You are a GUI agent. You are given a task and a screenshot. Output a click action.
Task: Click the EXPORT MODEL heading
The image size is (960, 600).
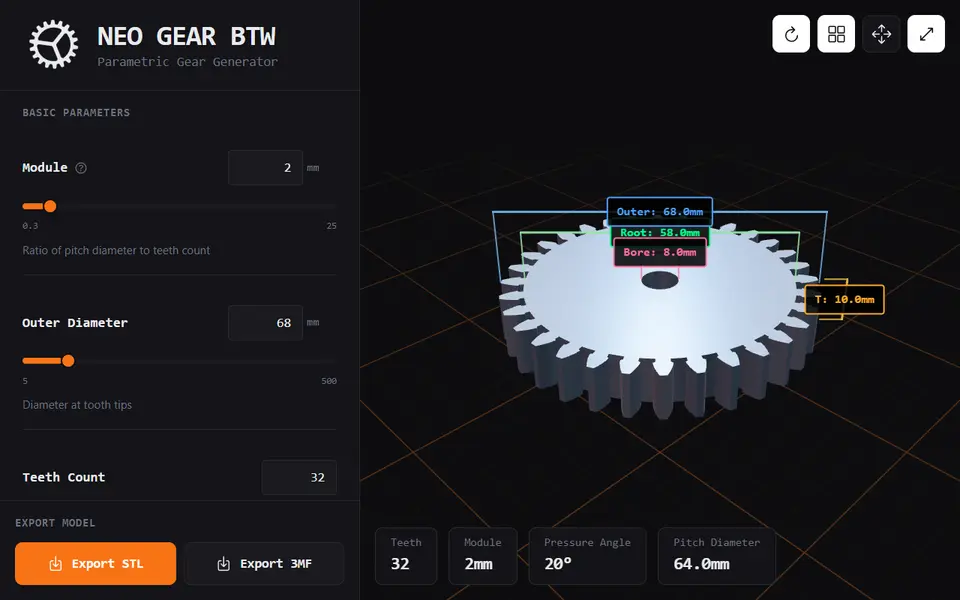pyautogui.click(x=55, y=523)
